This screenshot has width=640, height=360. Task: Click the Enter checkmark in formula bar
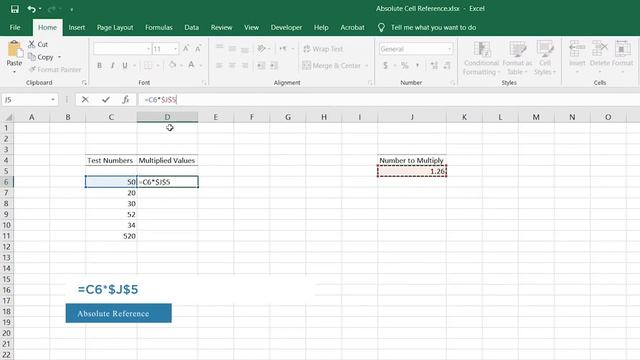(x=106, y=100)
